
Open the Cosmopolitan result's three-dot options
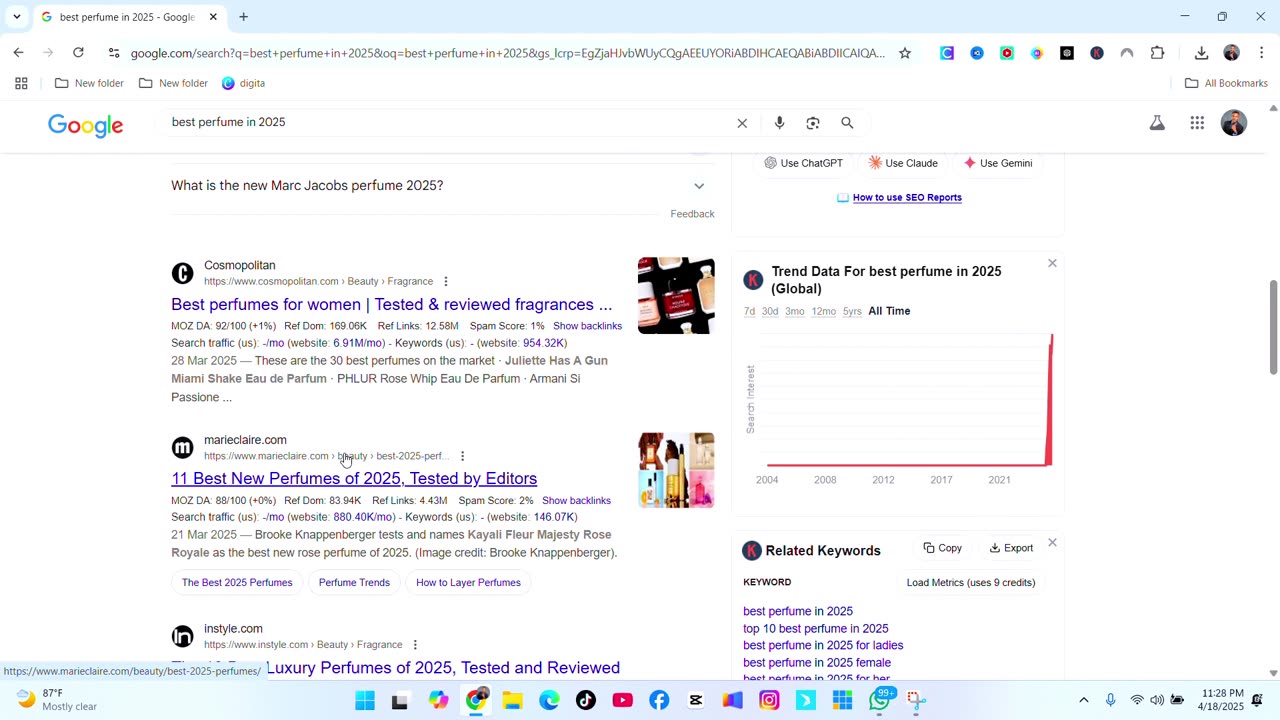coord(446,282)
